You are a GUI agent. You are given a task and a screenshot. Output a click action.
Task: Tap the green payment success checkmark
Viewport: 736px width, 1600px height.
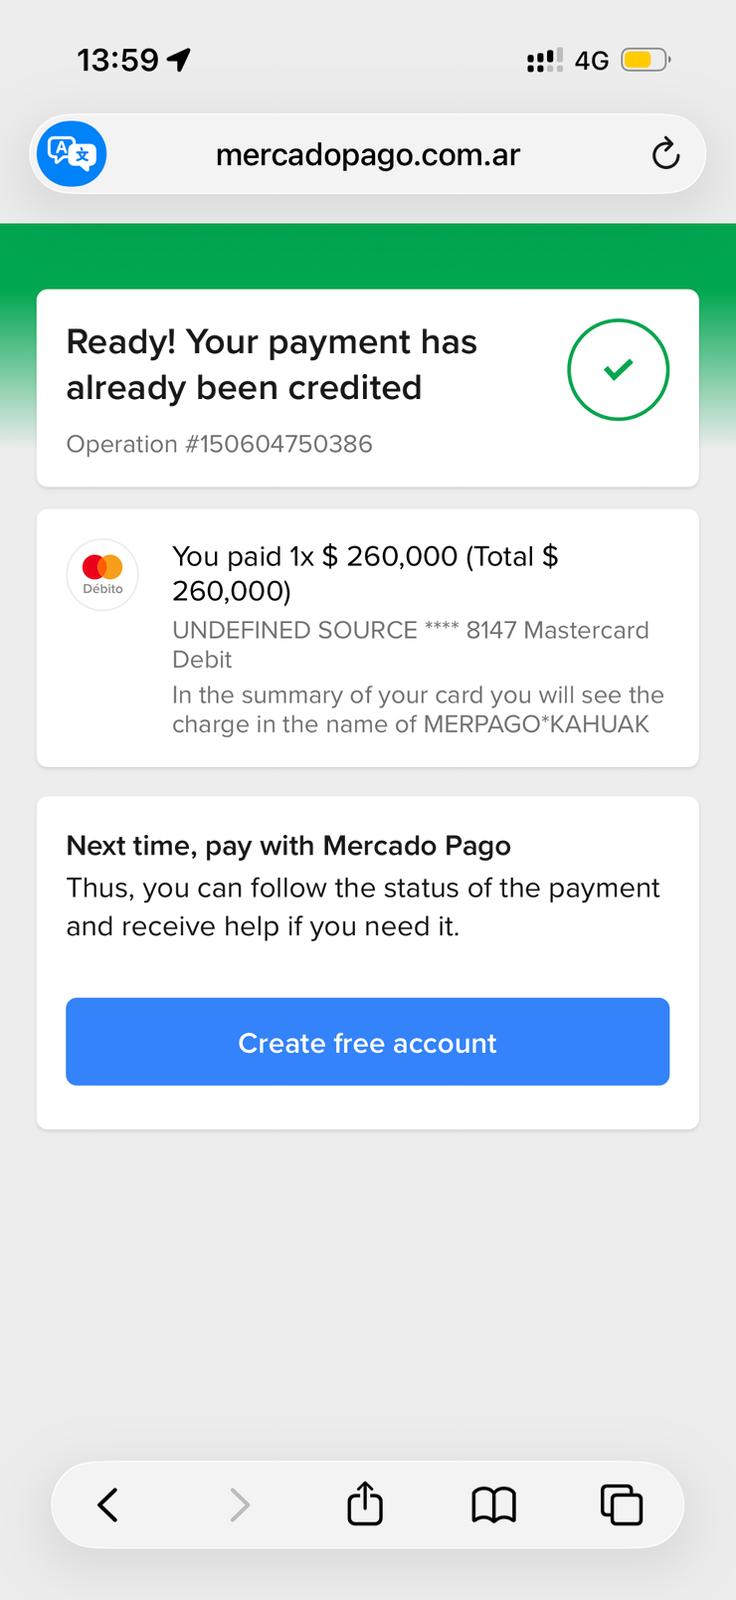pyautogui.click(x=618, y=370)
